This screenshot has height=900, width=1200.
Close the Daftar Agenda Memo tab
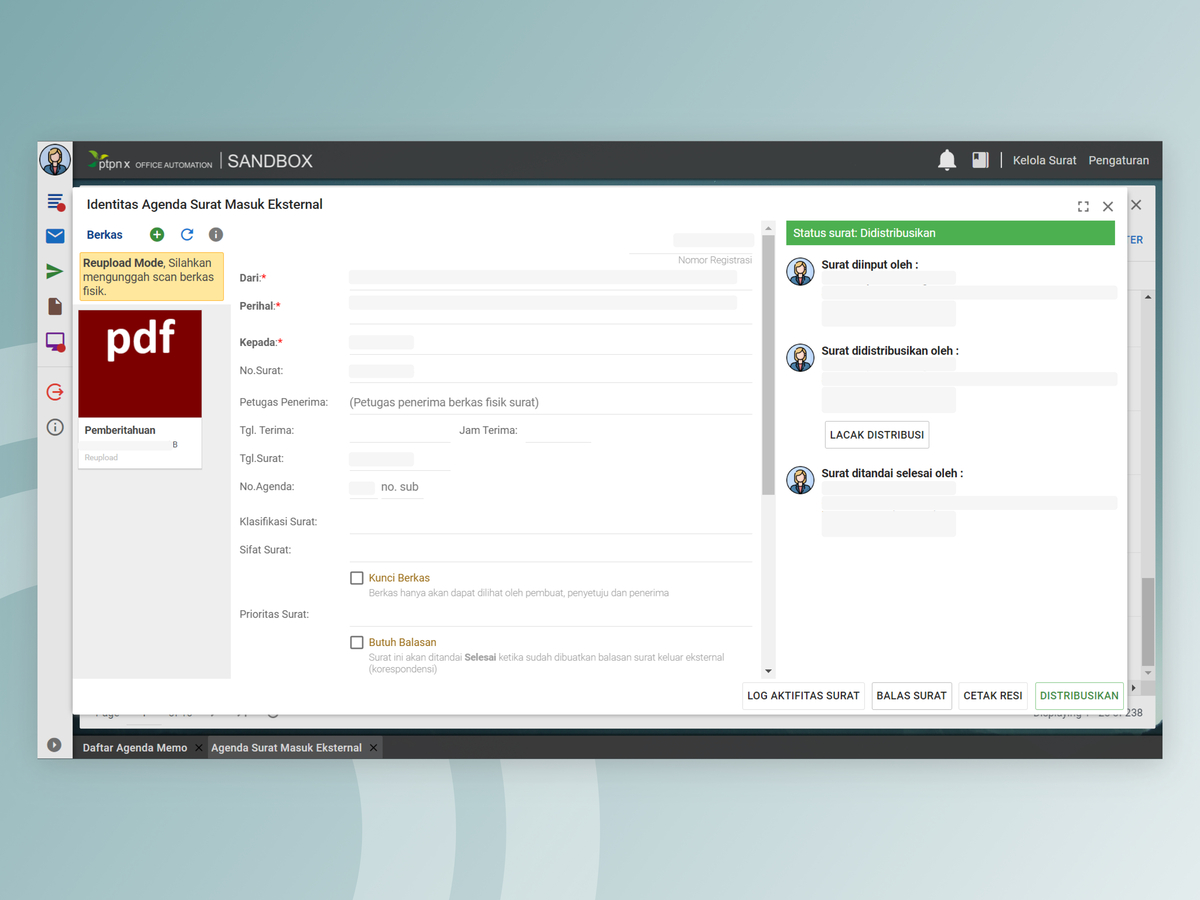point(199,747)
